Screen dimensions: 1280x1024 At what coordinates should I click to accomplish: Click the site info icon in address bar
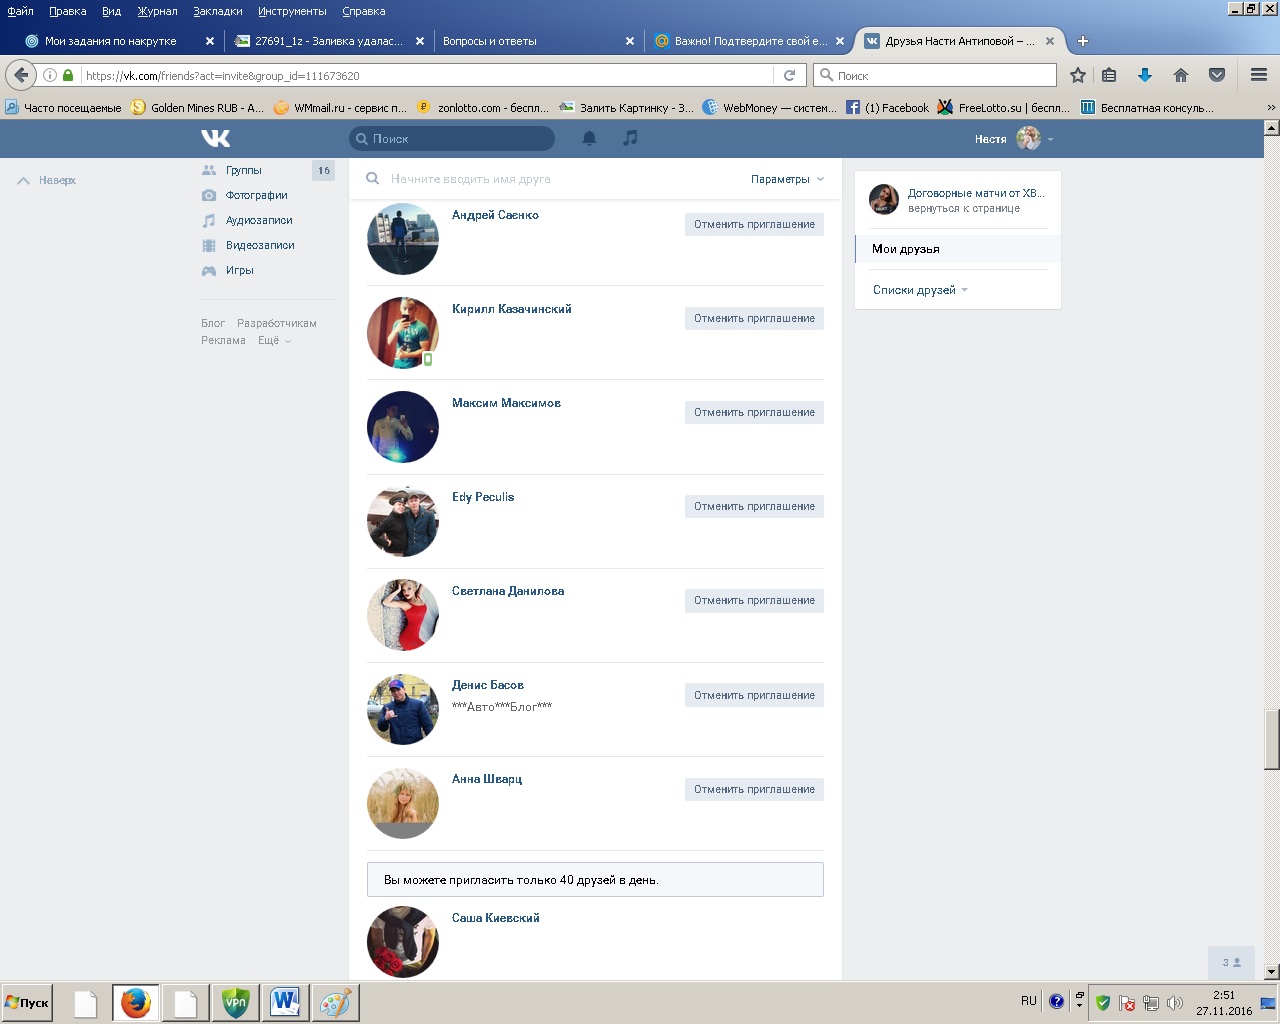point(49,75)
